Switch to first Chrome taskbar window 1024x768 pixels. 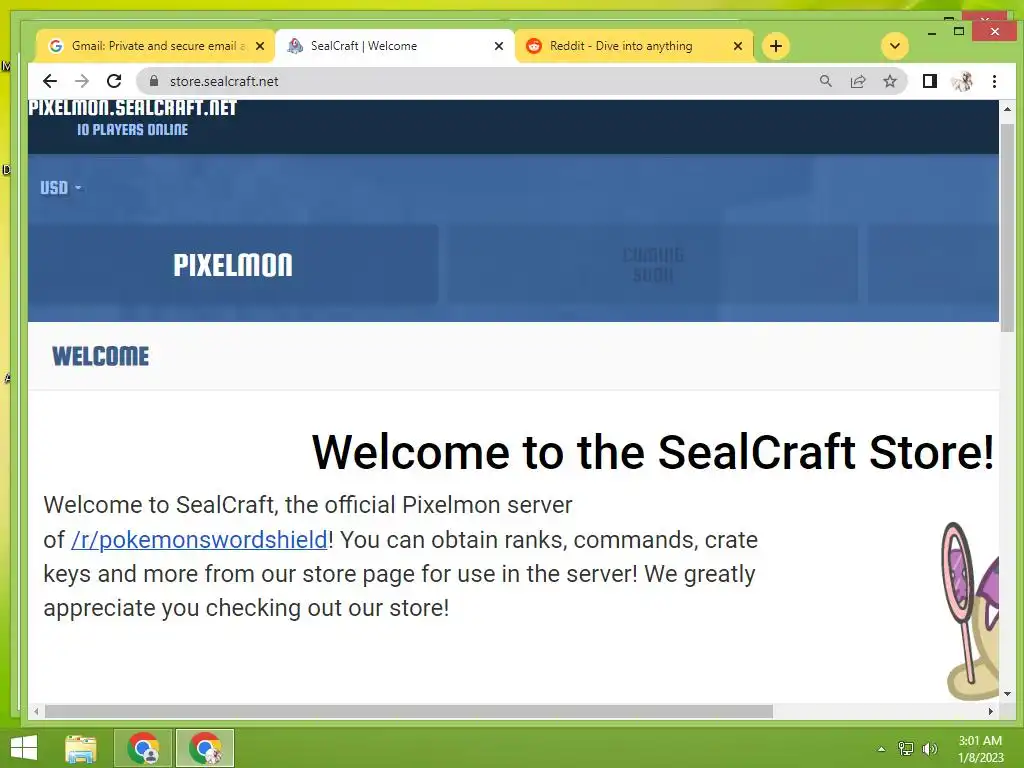click(x=143, y=748)
